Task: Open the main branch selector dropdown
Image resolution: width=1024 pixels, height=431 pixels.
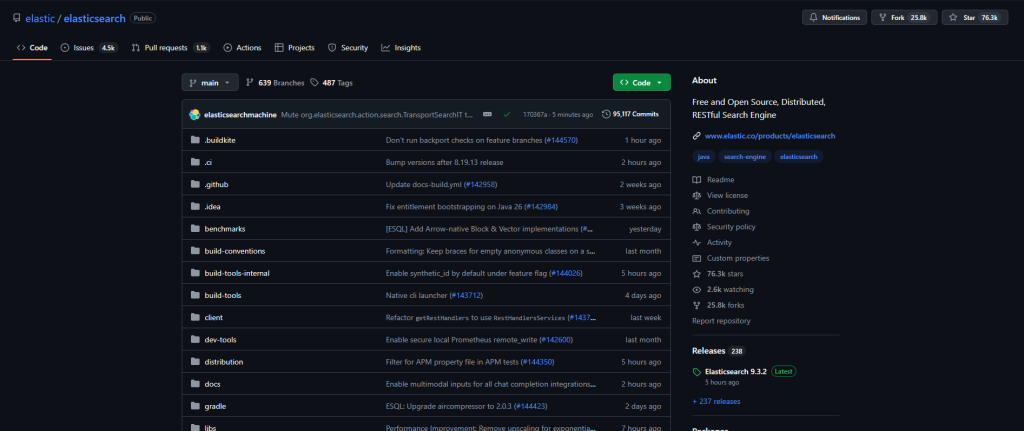Action: tap(210, 83)
